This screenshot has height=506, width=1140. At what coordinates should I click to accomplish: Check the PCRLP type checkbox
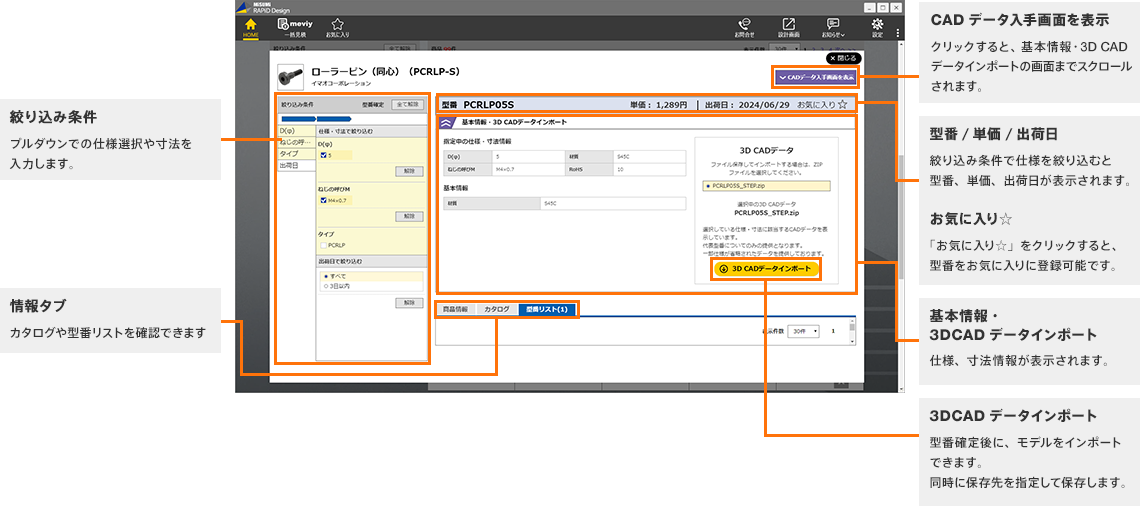(324, 244)
